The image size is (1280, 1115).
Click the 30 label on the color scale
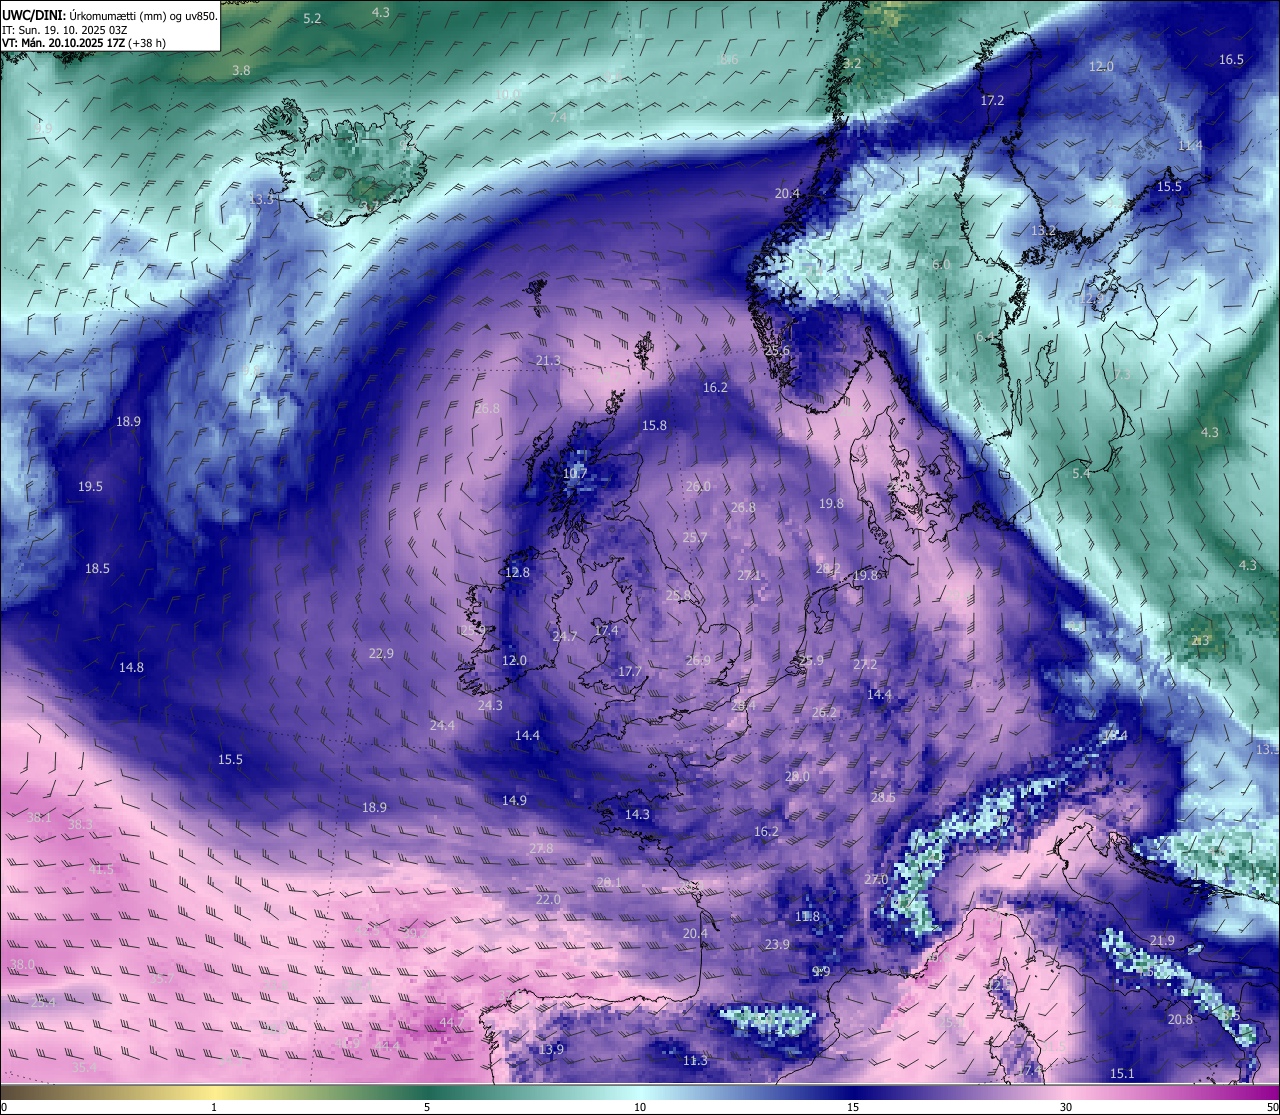click(1066, 1107)
